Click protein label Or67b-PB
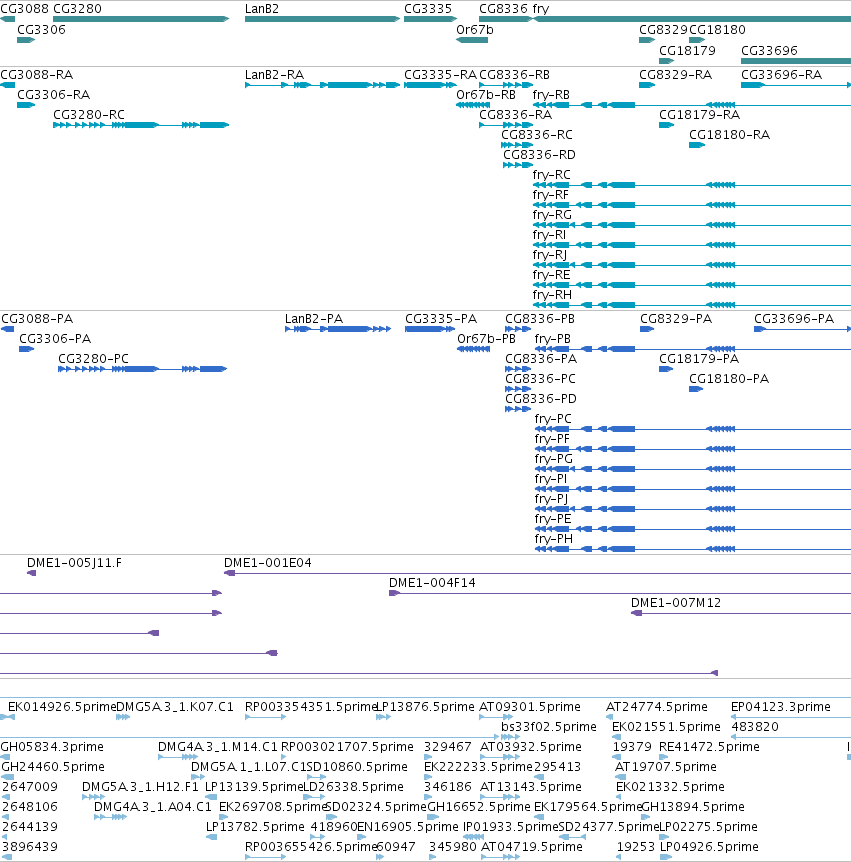 coord(487,339)
